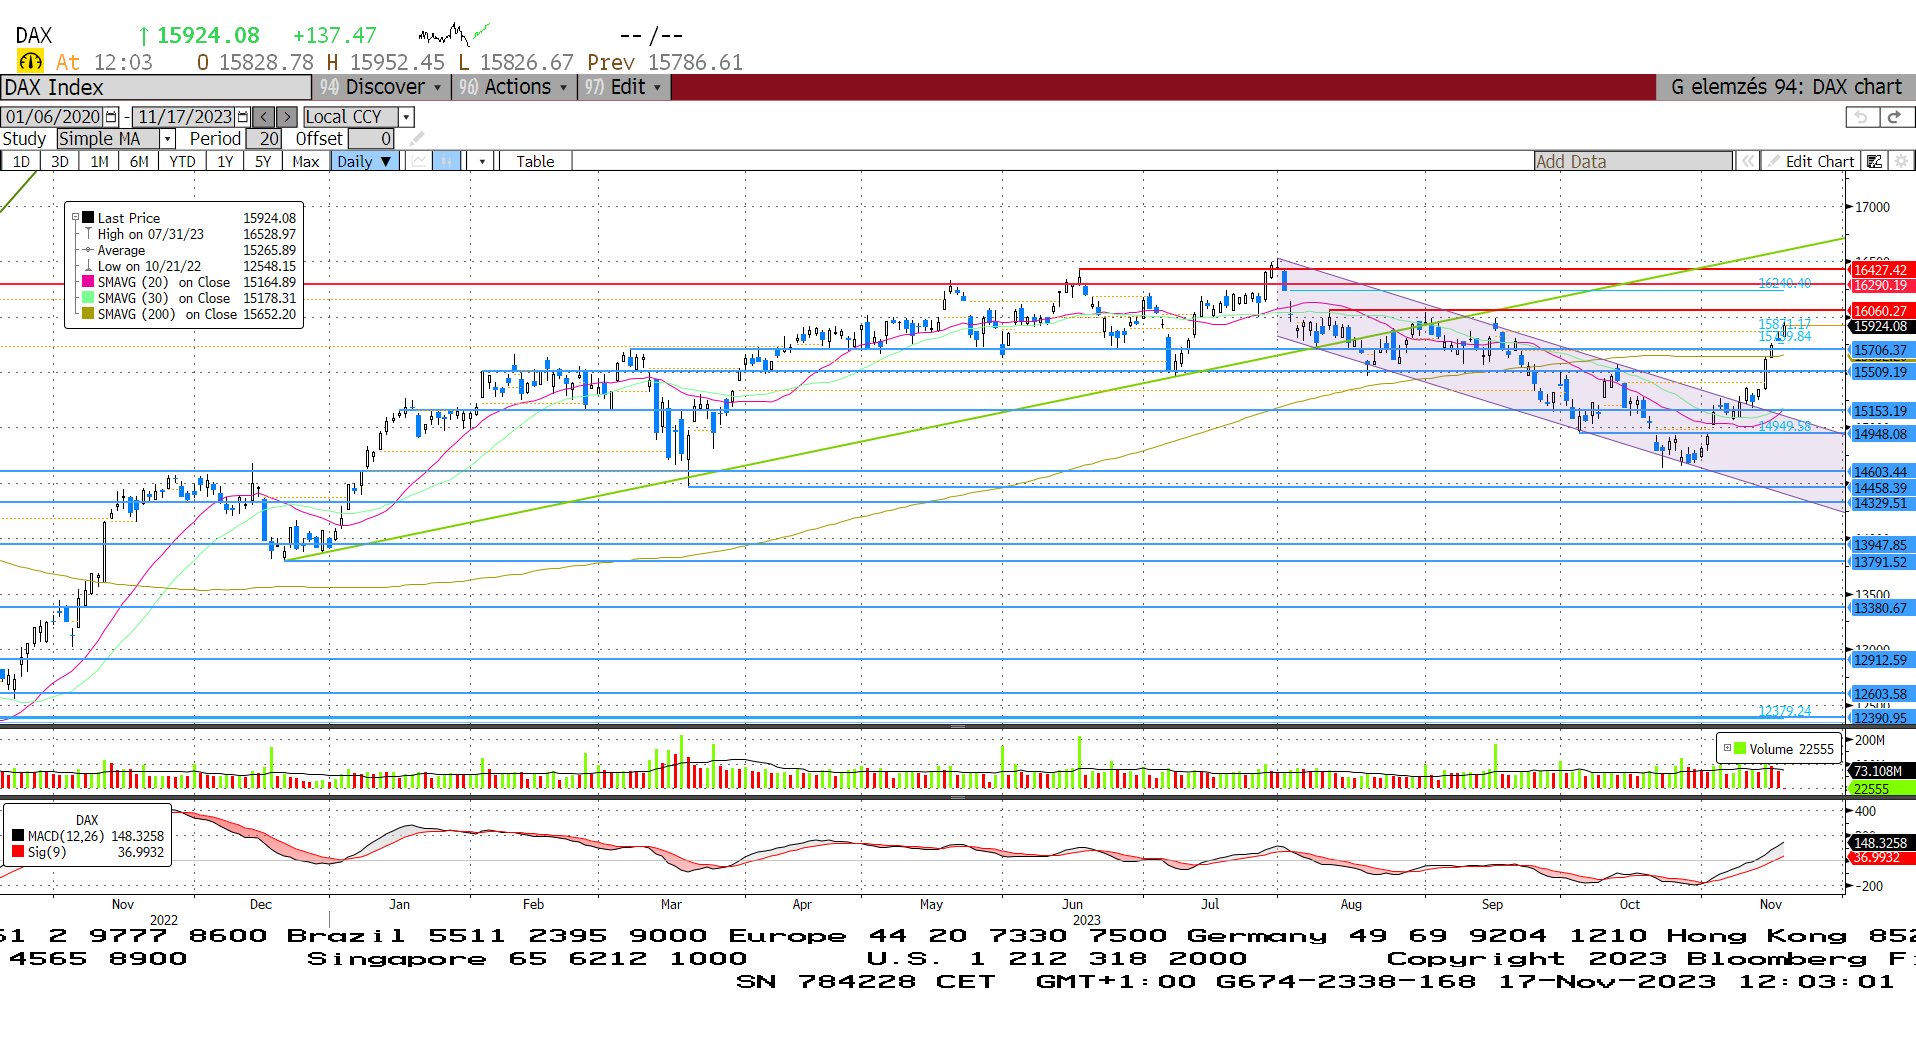Click the undo arrow button
1916x1037 pixels.
click(1860, 117)
